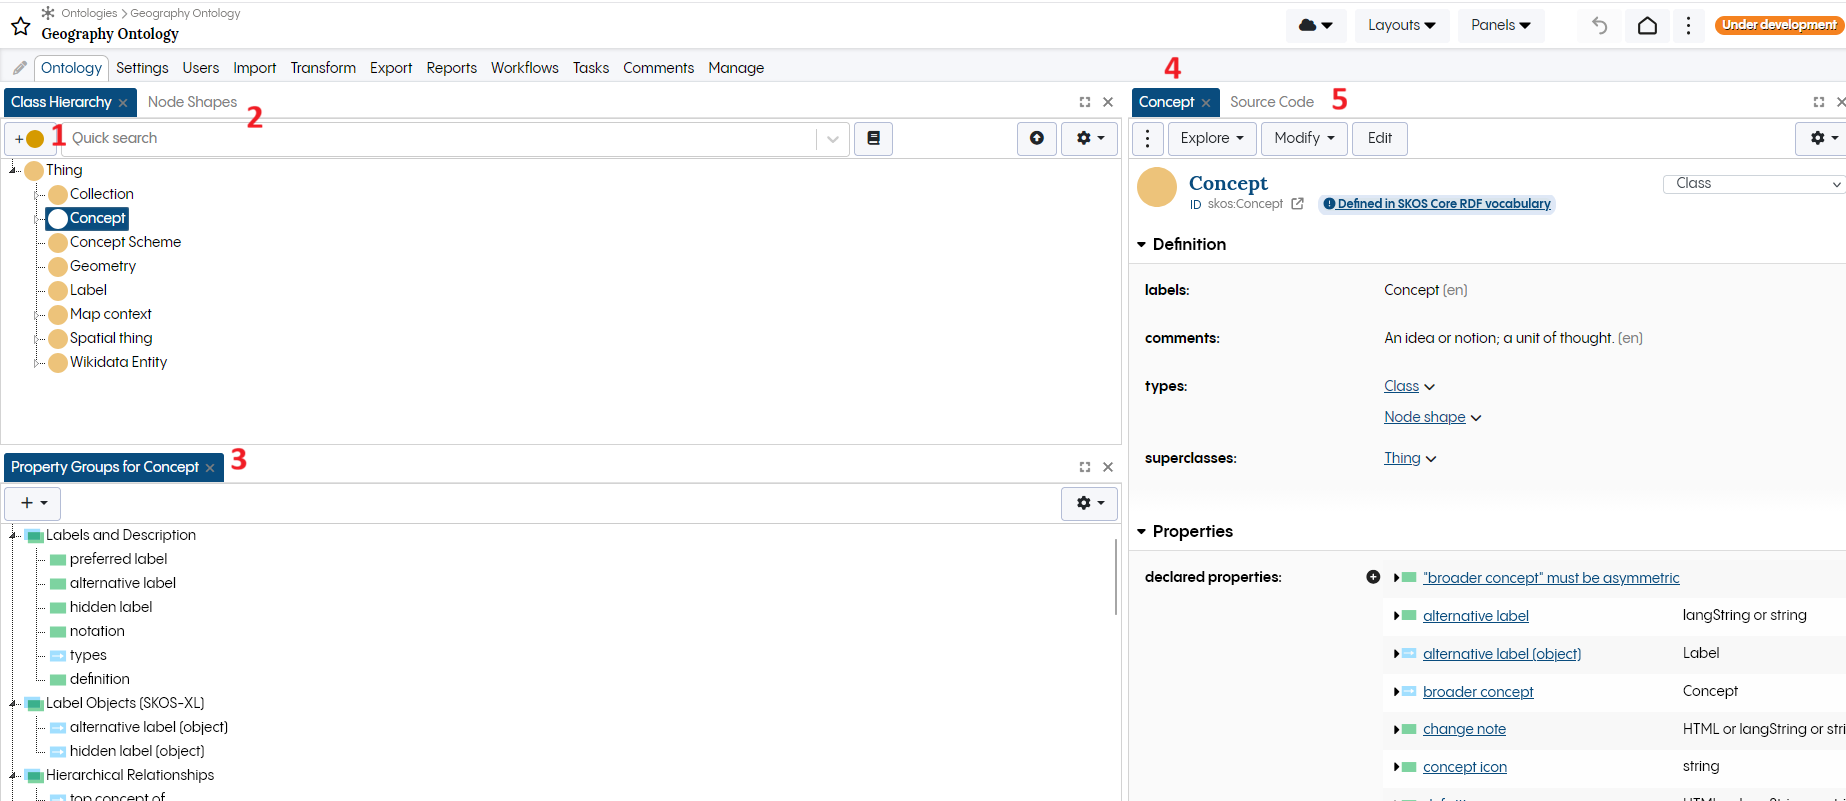Close the Property Groups for Concept tab
The width and height of the screenshot is (1846, 801).
click(210, 468)
